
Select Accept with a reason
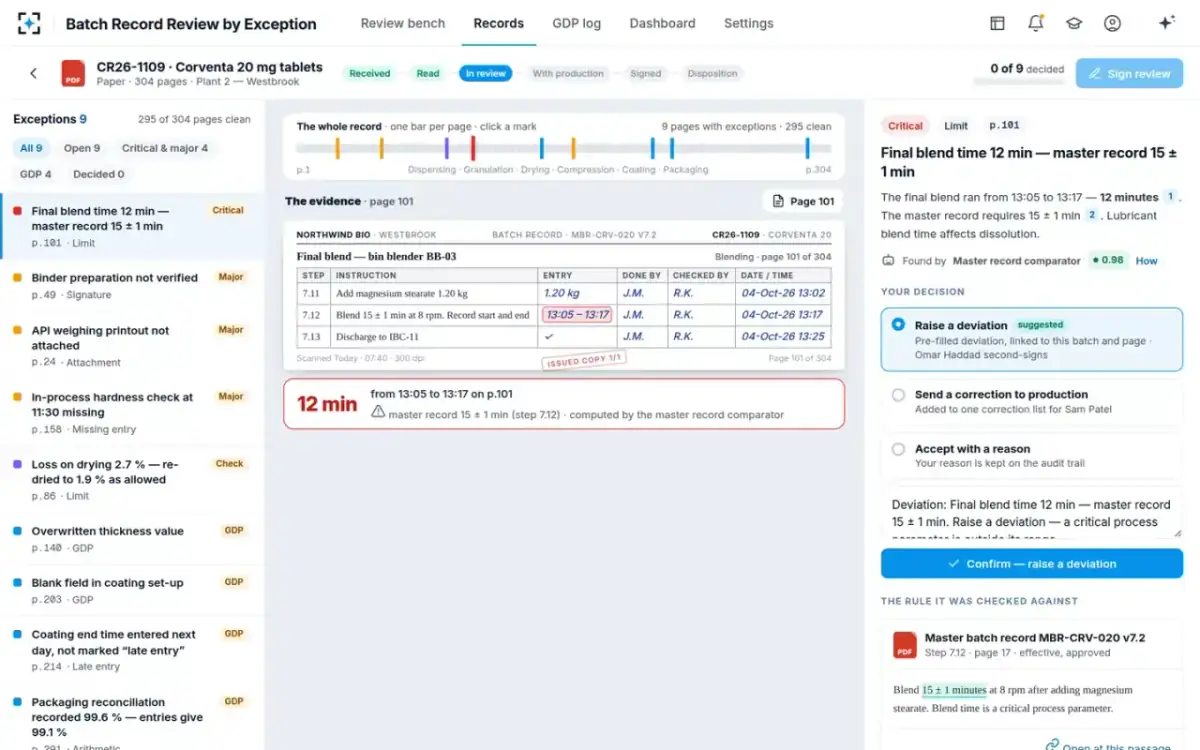coord(1032,455)
